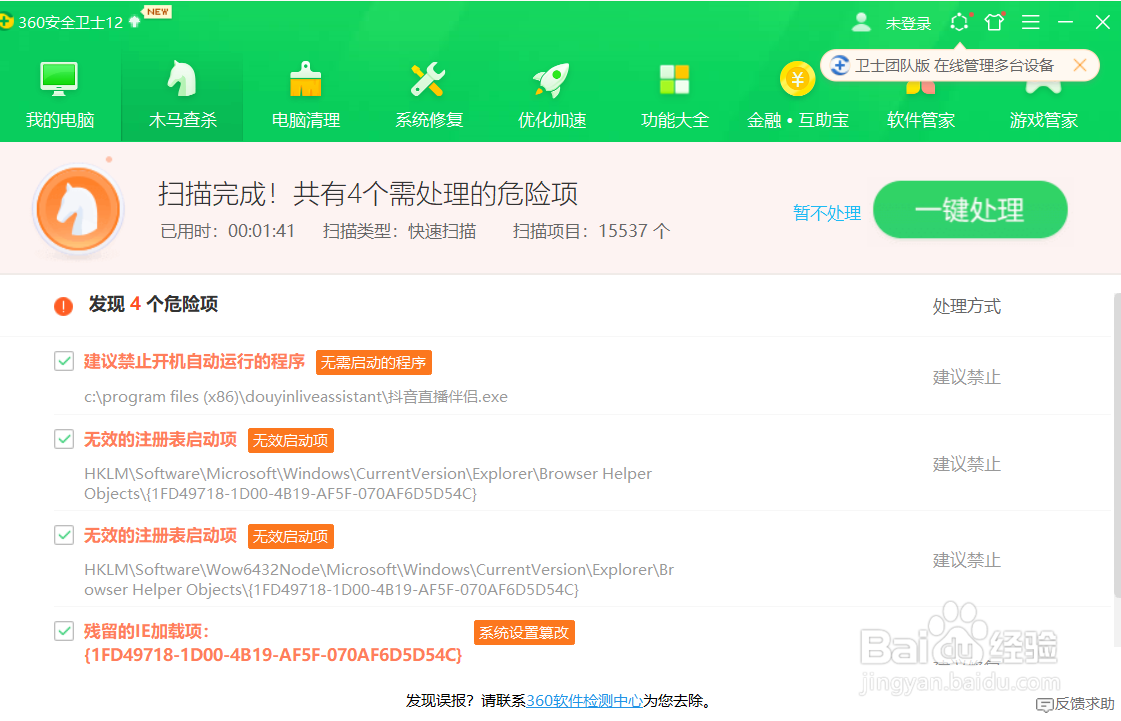Screen dimensions: 1121x721
Task: Open My Computer monitor icon
Action: click(59, 79)
